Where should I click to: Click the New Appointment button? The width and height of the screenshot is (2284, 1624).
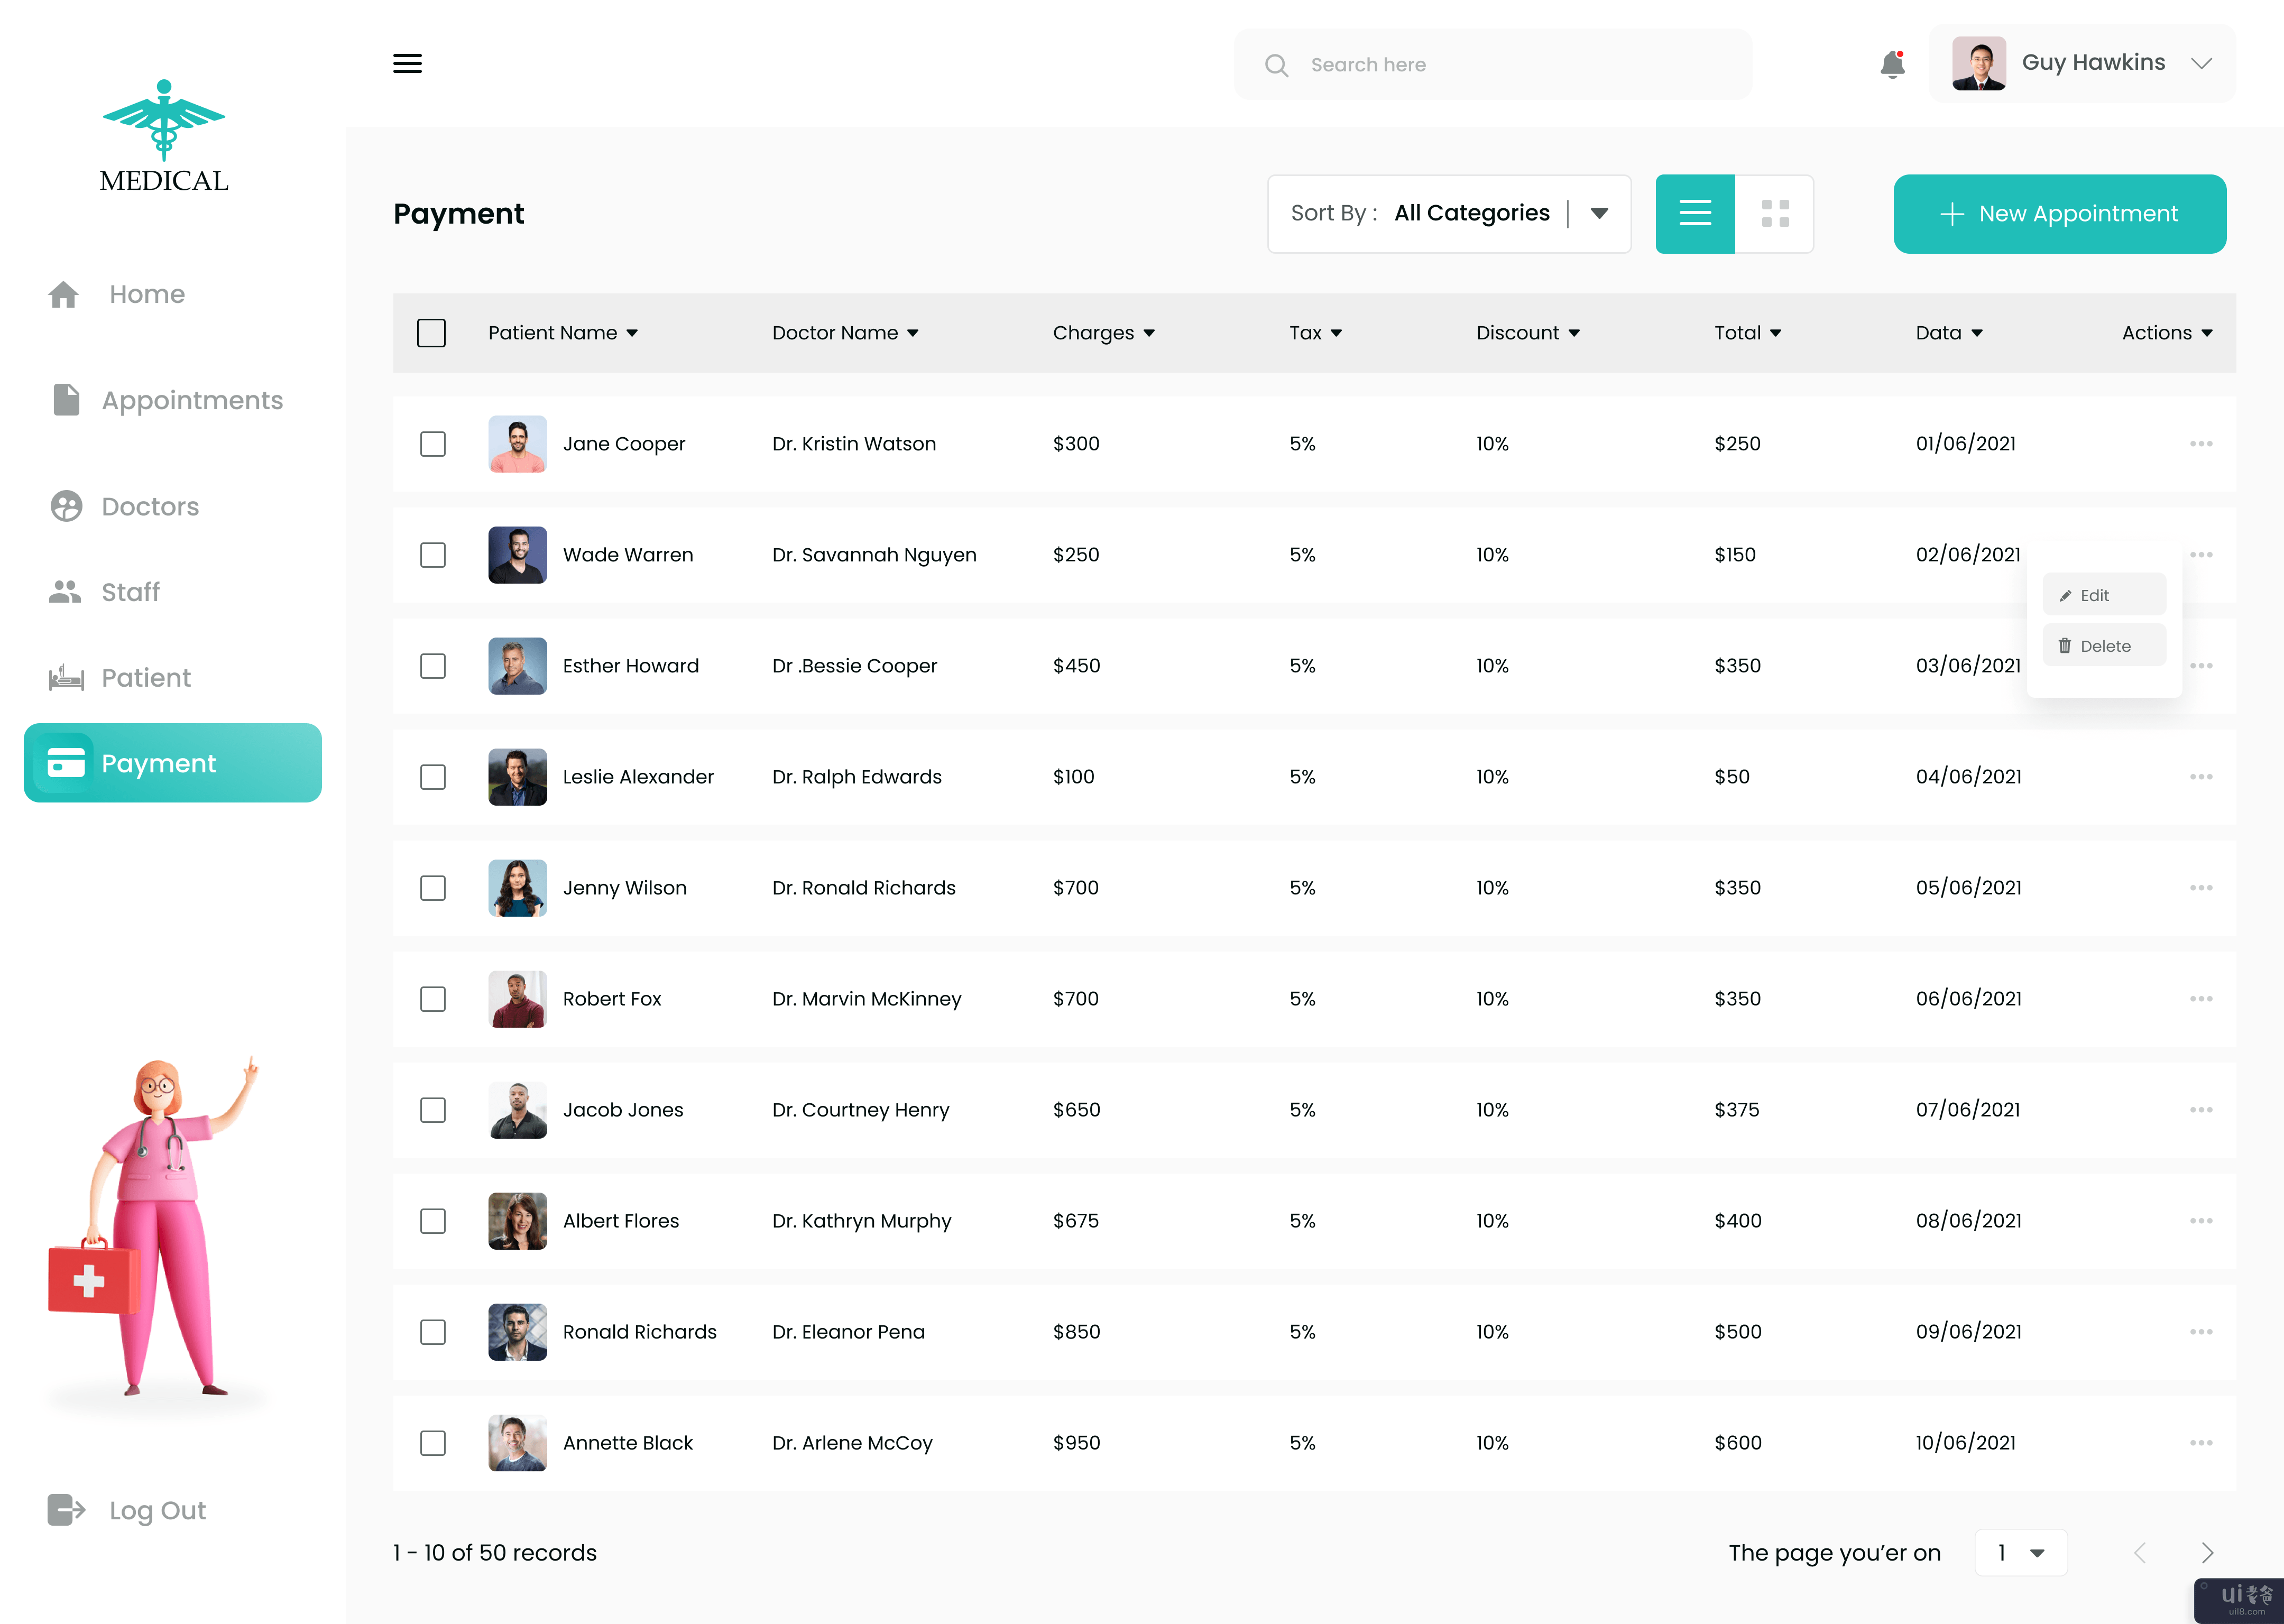[x=2059, y=213]
